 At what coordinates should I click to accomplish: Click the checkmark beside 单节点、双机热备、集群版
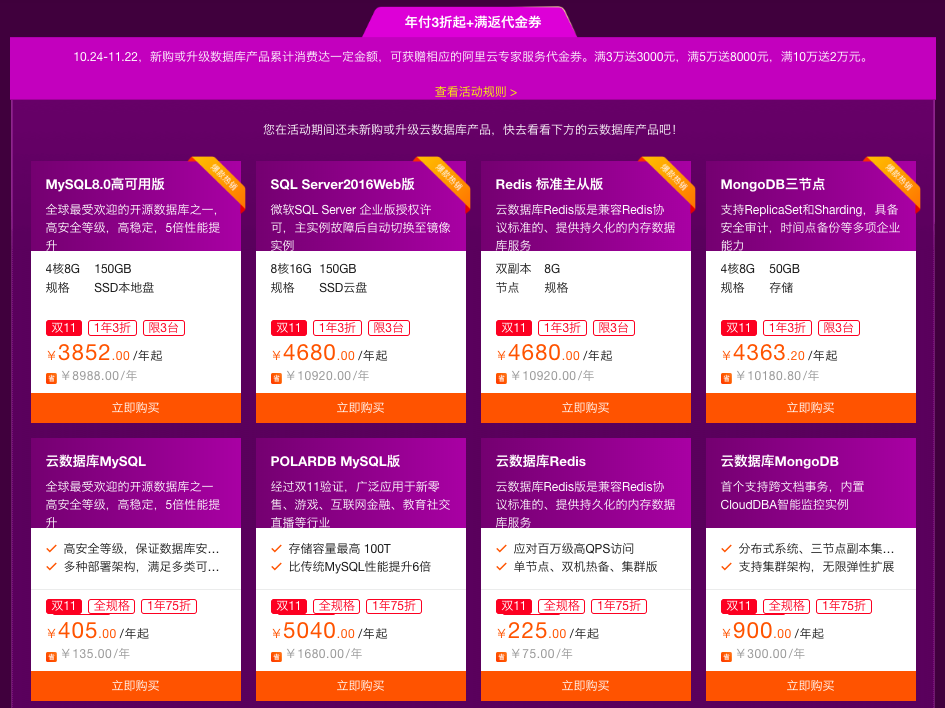(501, 566)
